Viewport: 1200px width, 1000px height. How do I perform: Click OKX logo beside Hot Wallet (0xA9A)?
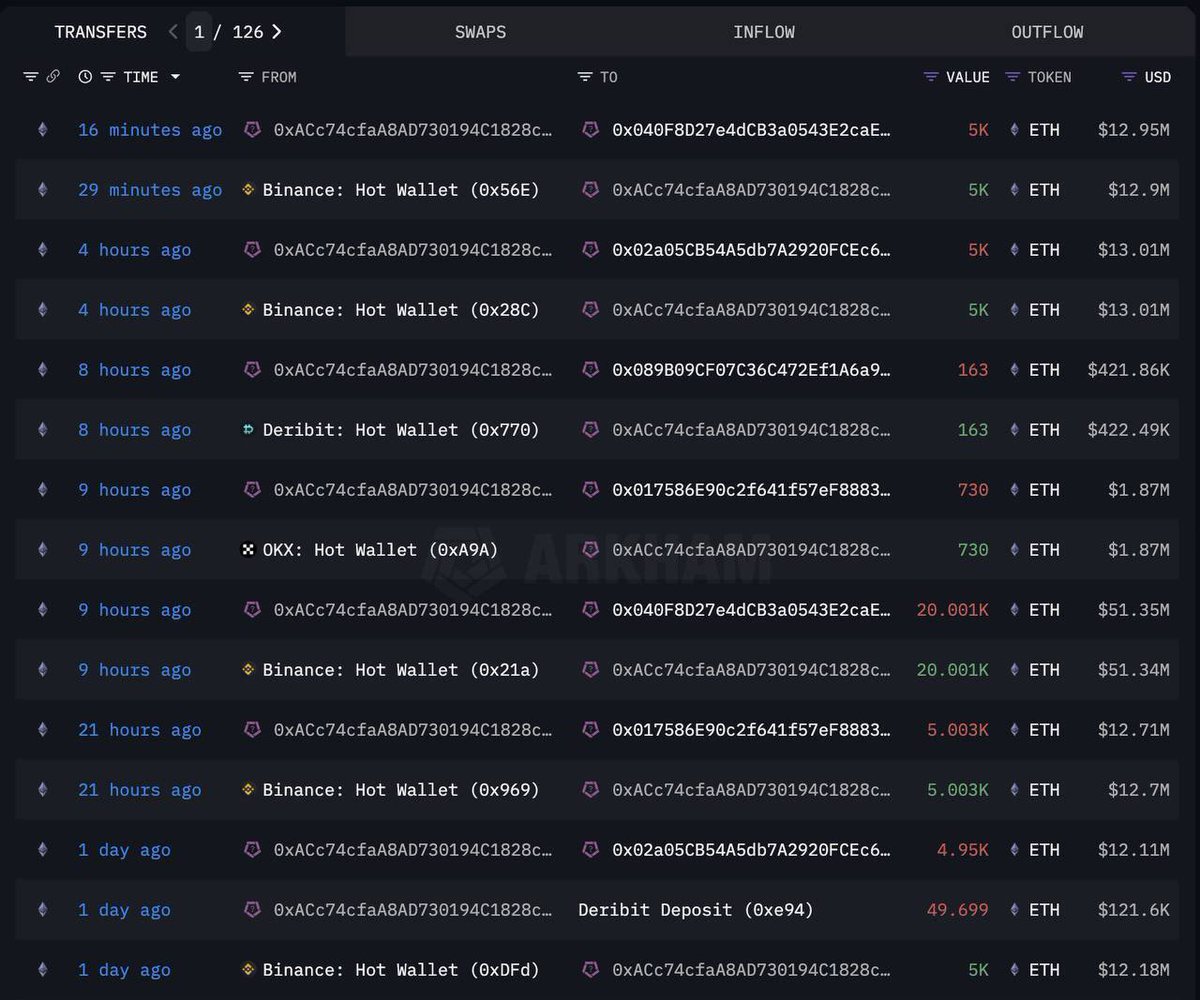click(x=249, y=550)
